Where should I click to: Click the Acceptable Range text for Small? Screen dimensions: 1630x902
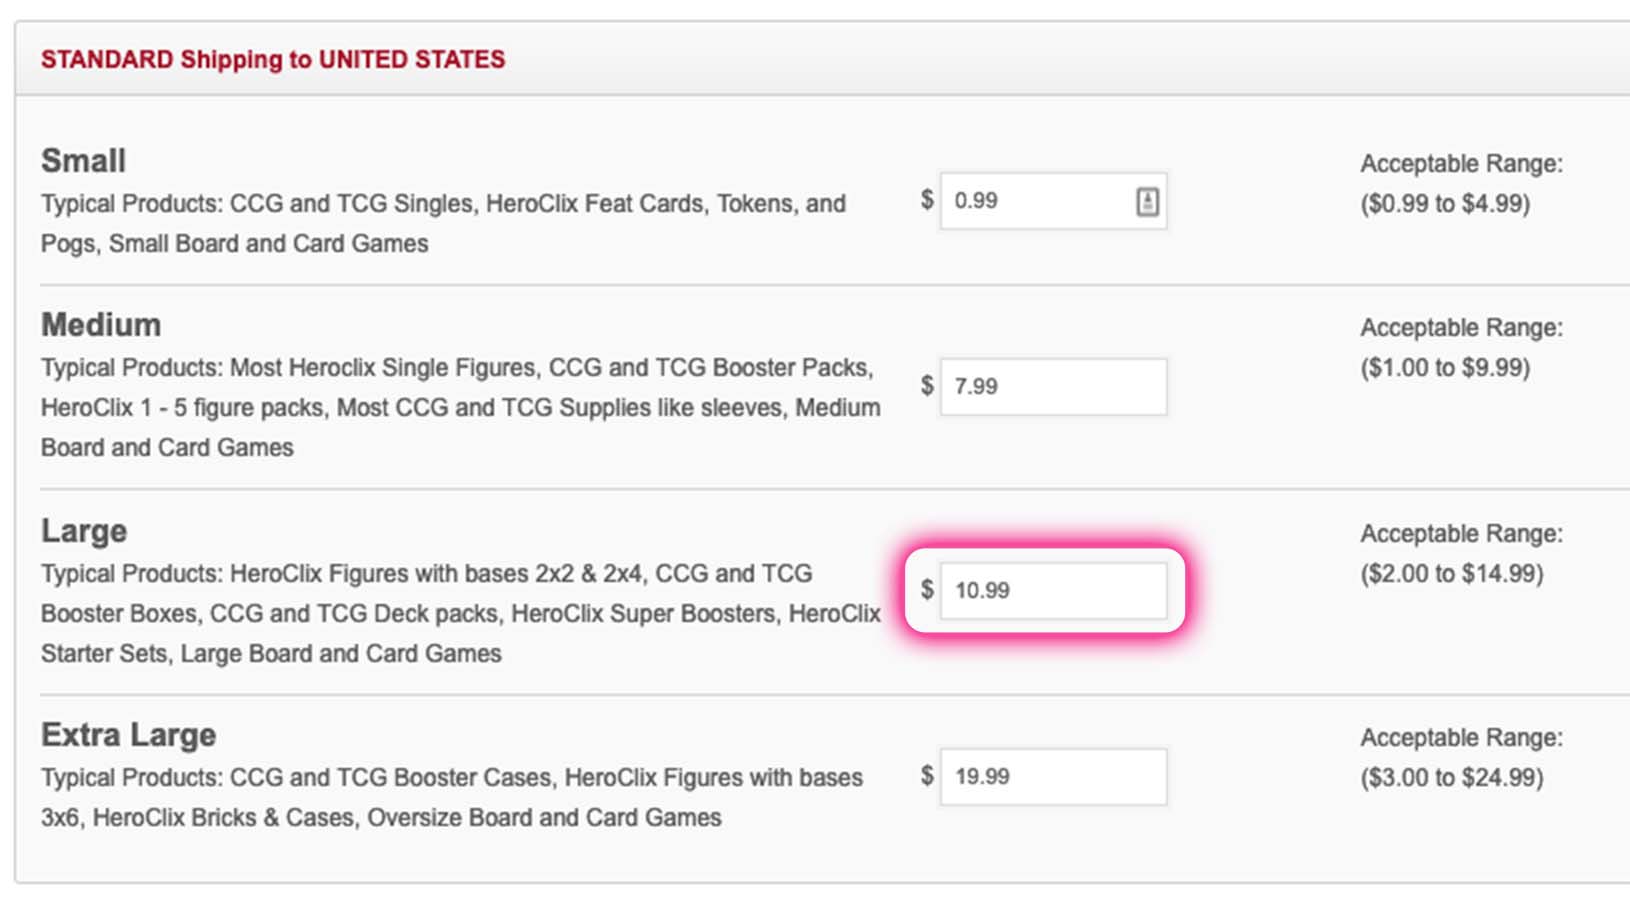pos(1461,163)
